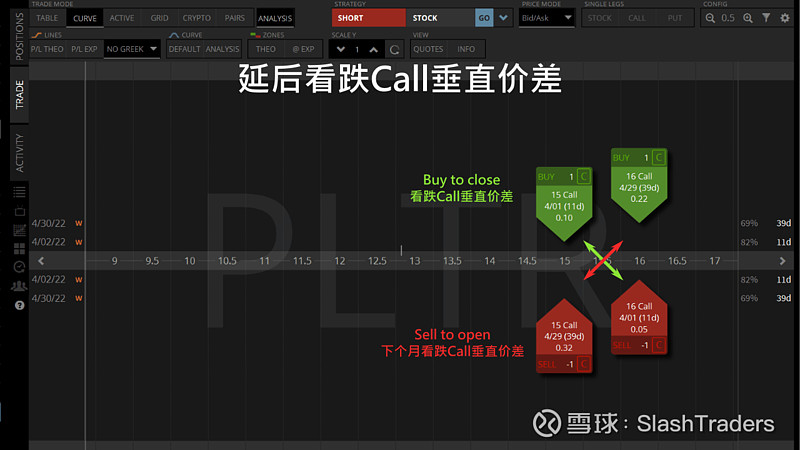The width and height of the screenshot is (800, 450).
Task: Toggle the ANALYSIS mode button
Action: click(x=275, y=18)
